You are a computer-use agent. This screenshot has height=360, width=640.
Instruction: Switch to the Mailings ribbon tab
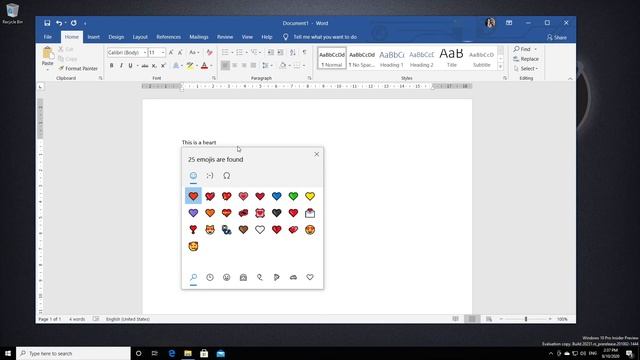coord(199,37)
